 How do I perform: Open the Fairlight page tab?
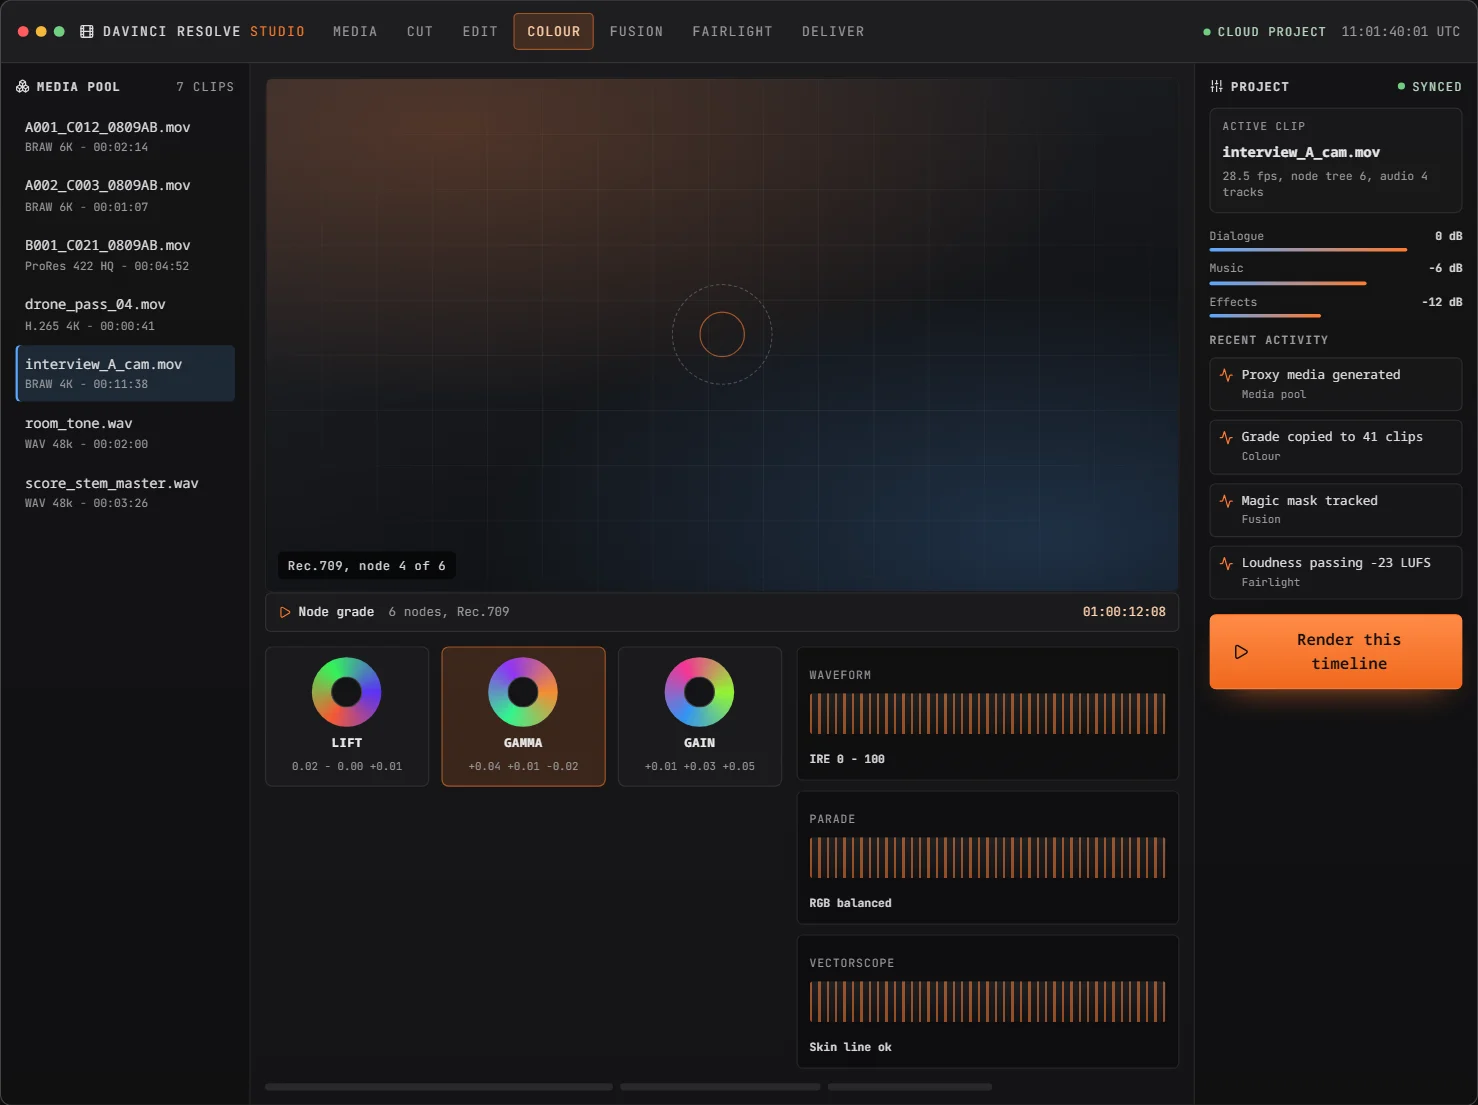coord(733,32)
